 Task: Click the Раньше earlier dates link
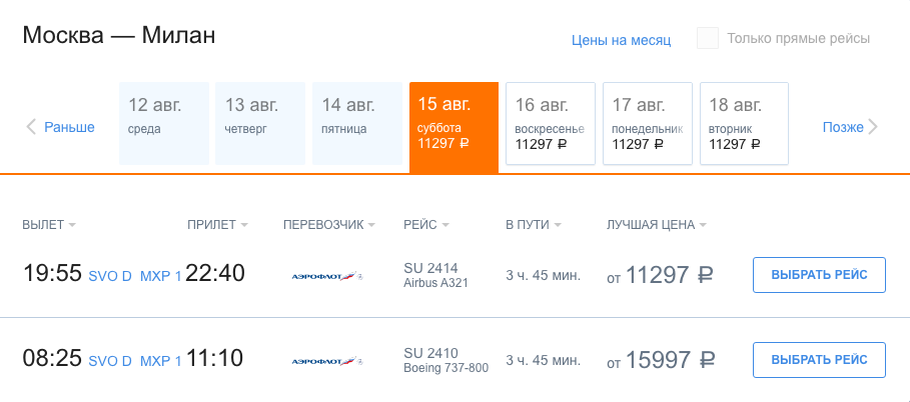[69, 127]
